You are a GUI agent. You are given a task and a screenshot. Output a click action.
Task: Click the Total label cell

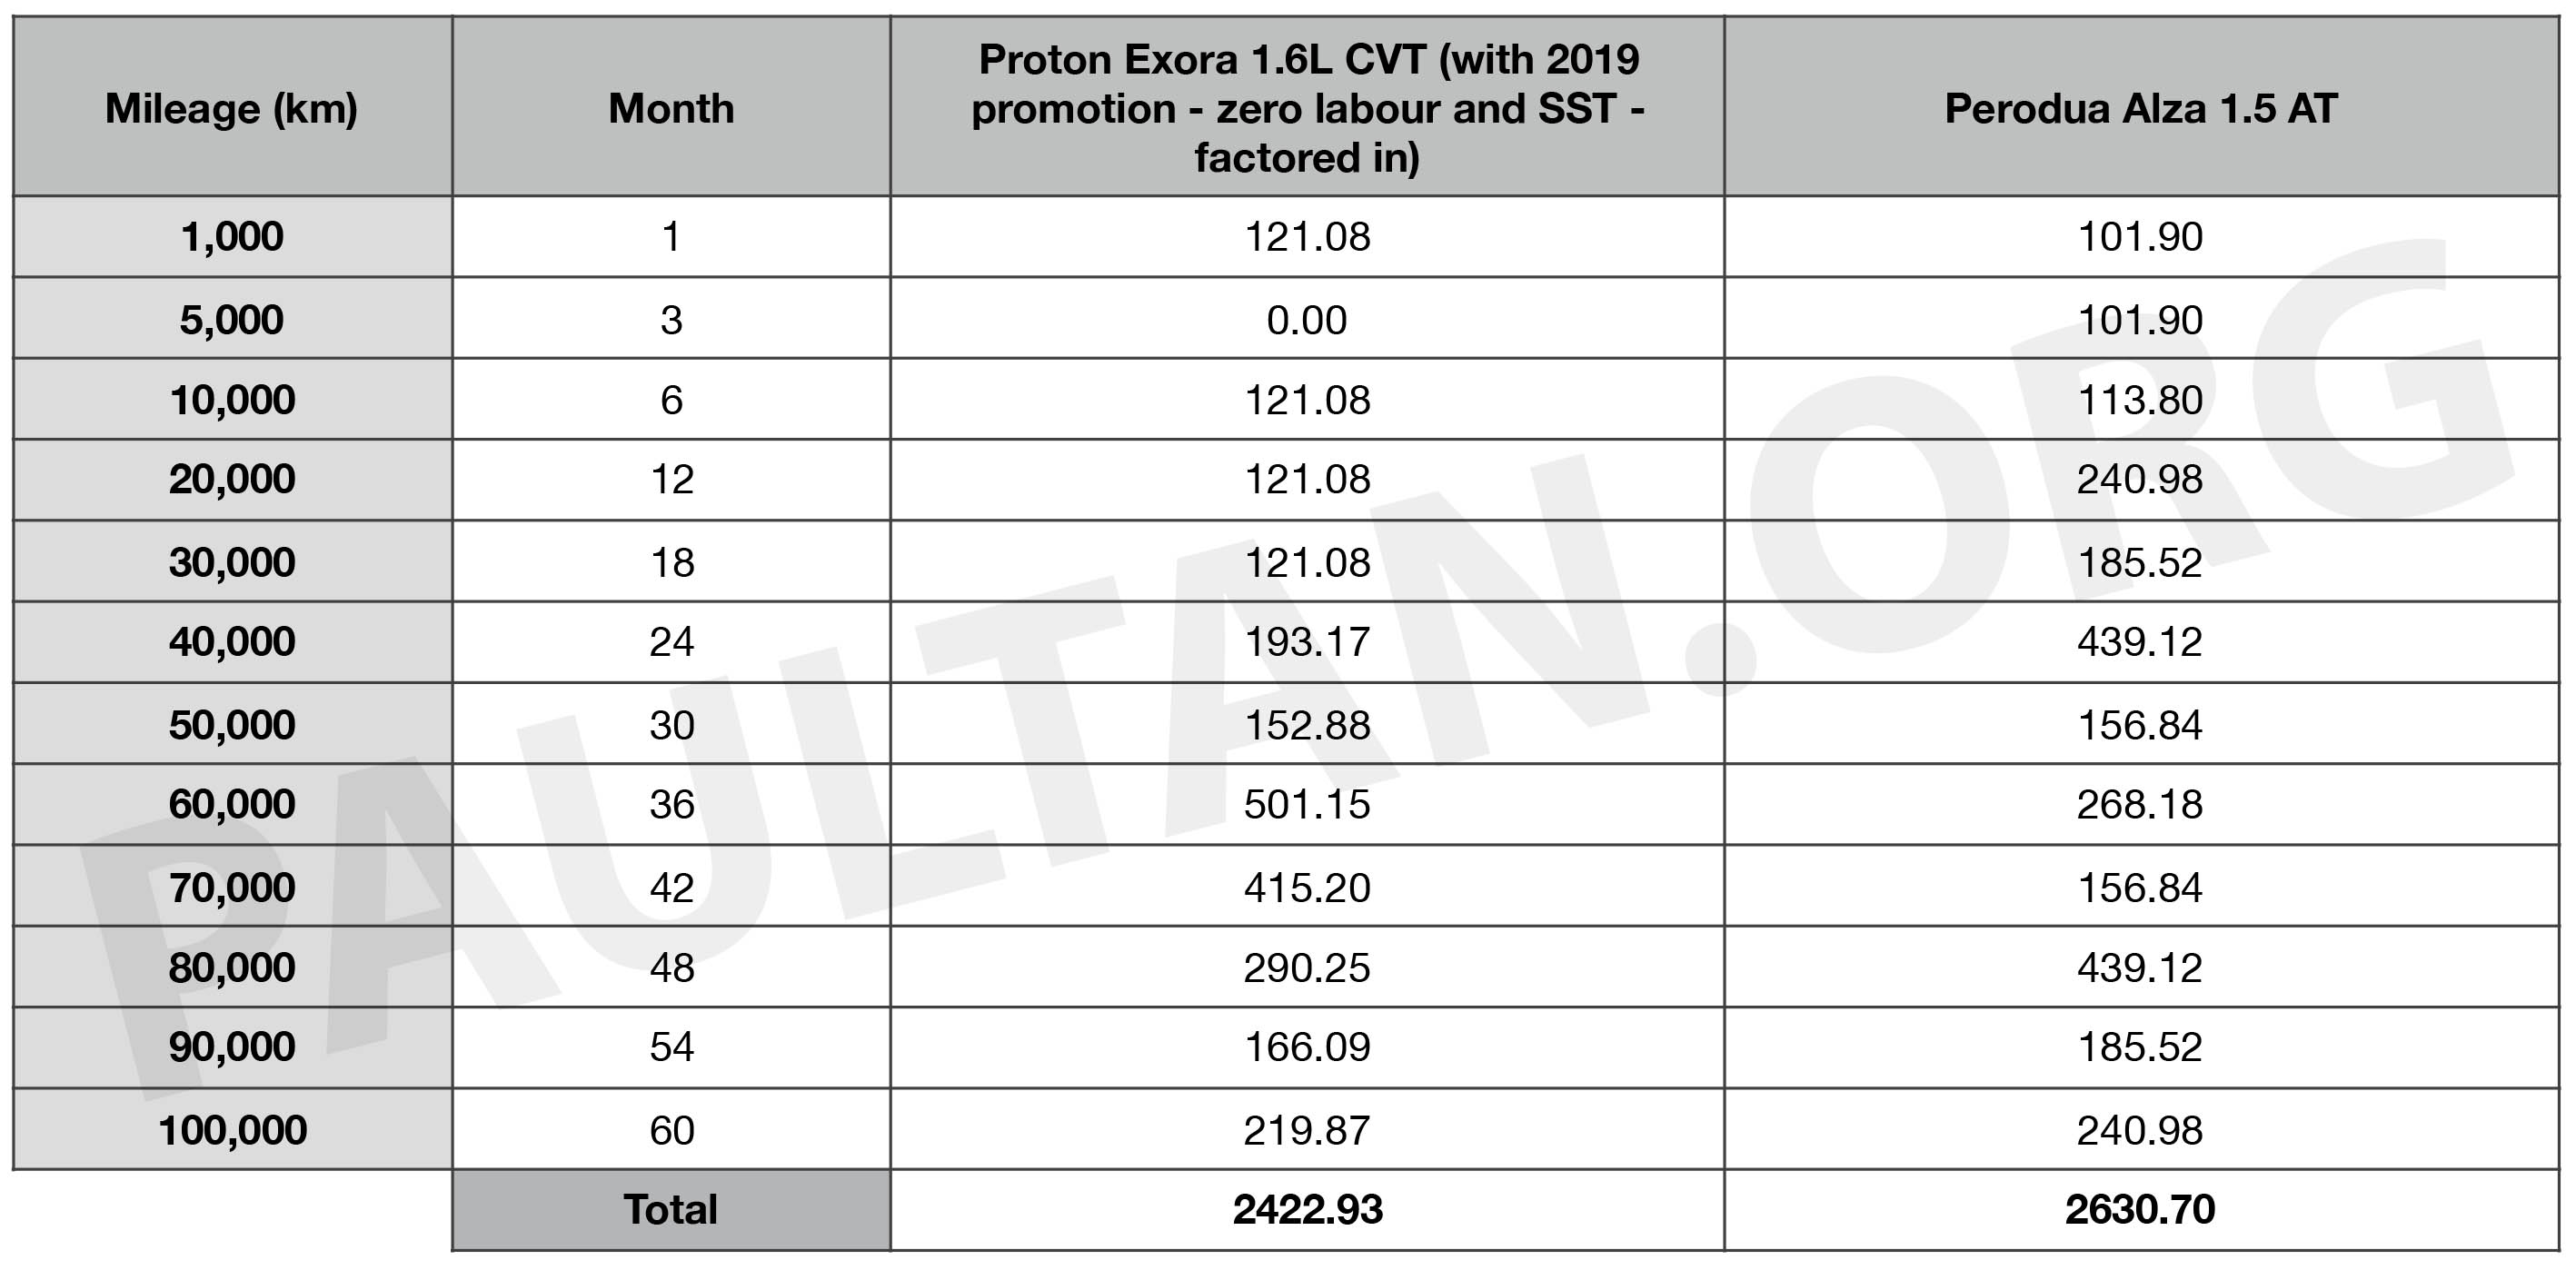(x=671, y=1210)
